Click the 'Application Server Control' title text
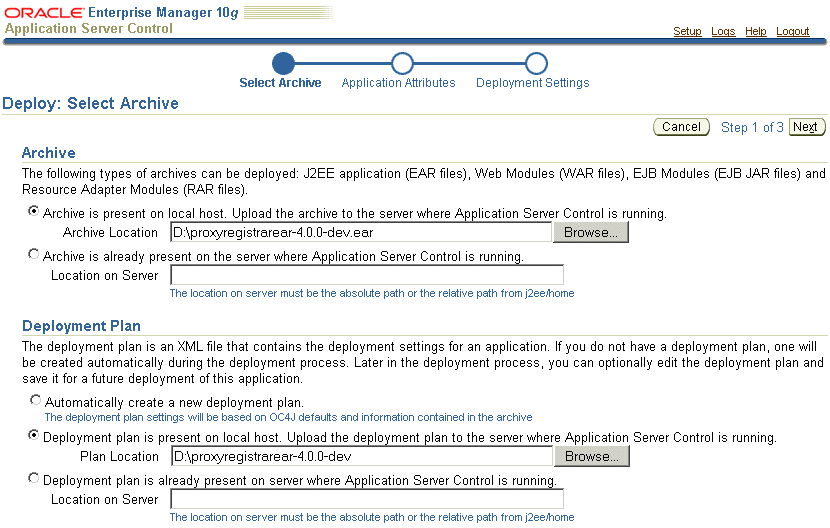 point(88,29)
